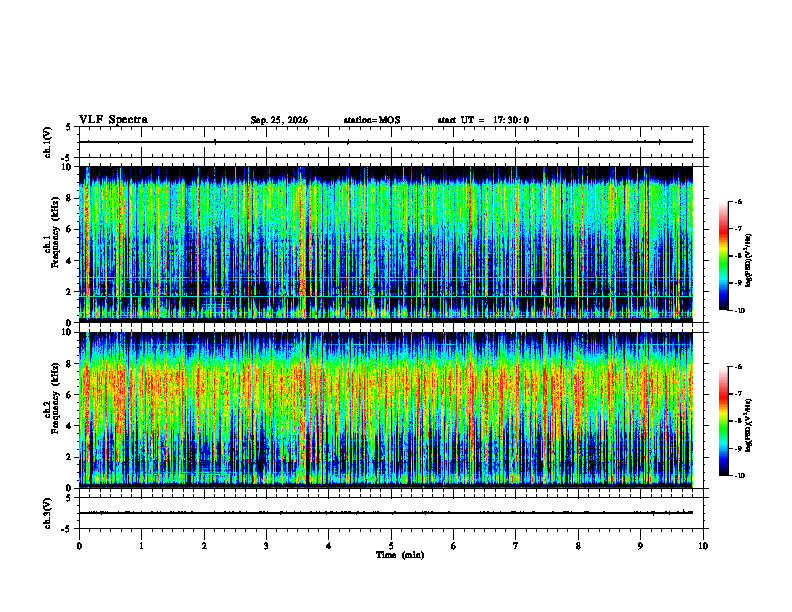
Task: Click the -6 label on ch.1 color scale
Action: [738, 202]
